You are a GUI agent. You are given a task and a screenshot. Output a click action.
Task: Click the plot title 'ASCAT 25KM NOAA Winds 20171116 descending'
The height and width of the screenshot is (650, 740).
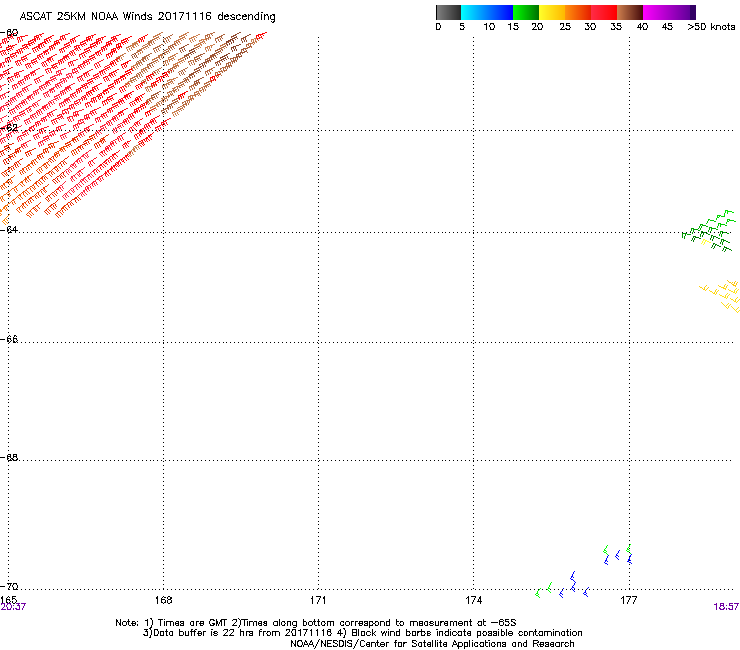point(147,17)
